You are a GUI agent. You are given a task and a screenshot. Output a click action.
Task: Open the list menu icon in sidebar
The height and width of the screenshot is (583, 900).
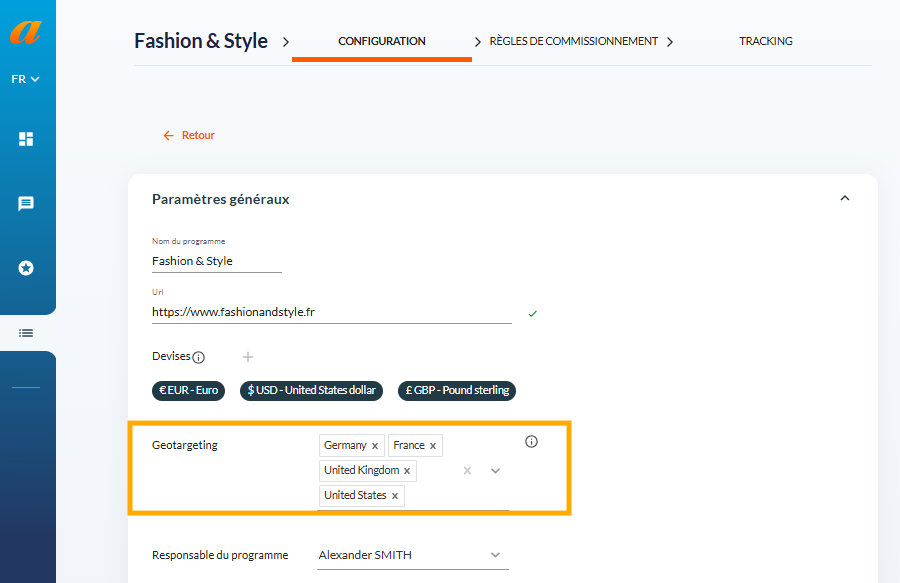pos(26,333)
